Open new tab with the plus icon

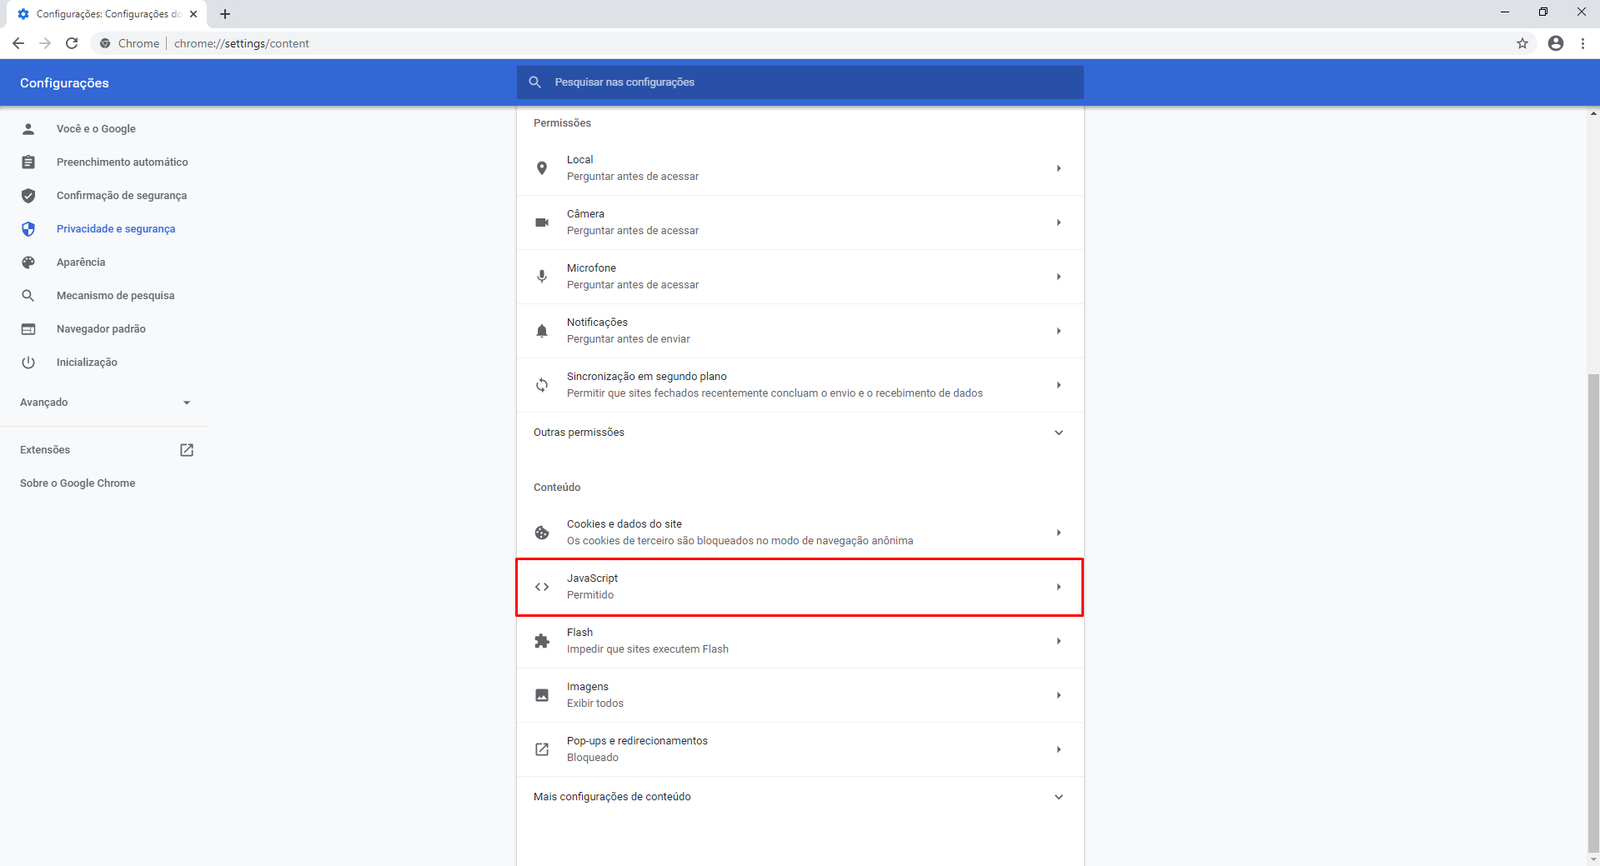[x=225, y=14]
